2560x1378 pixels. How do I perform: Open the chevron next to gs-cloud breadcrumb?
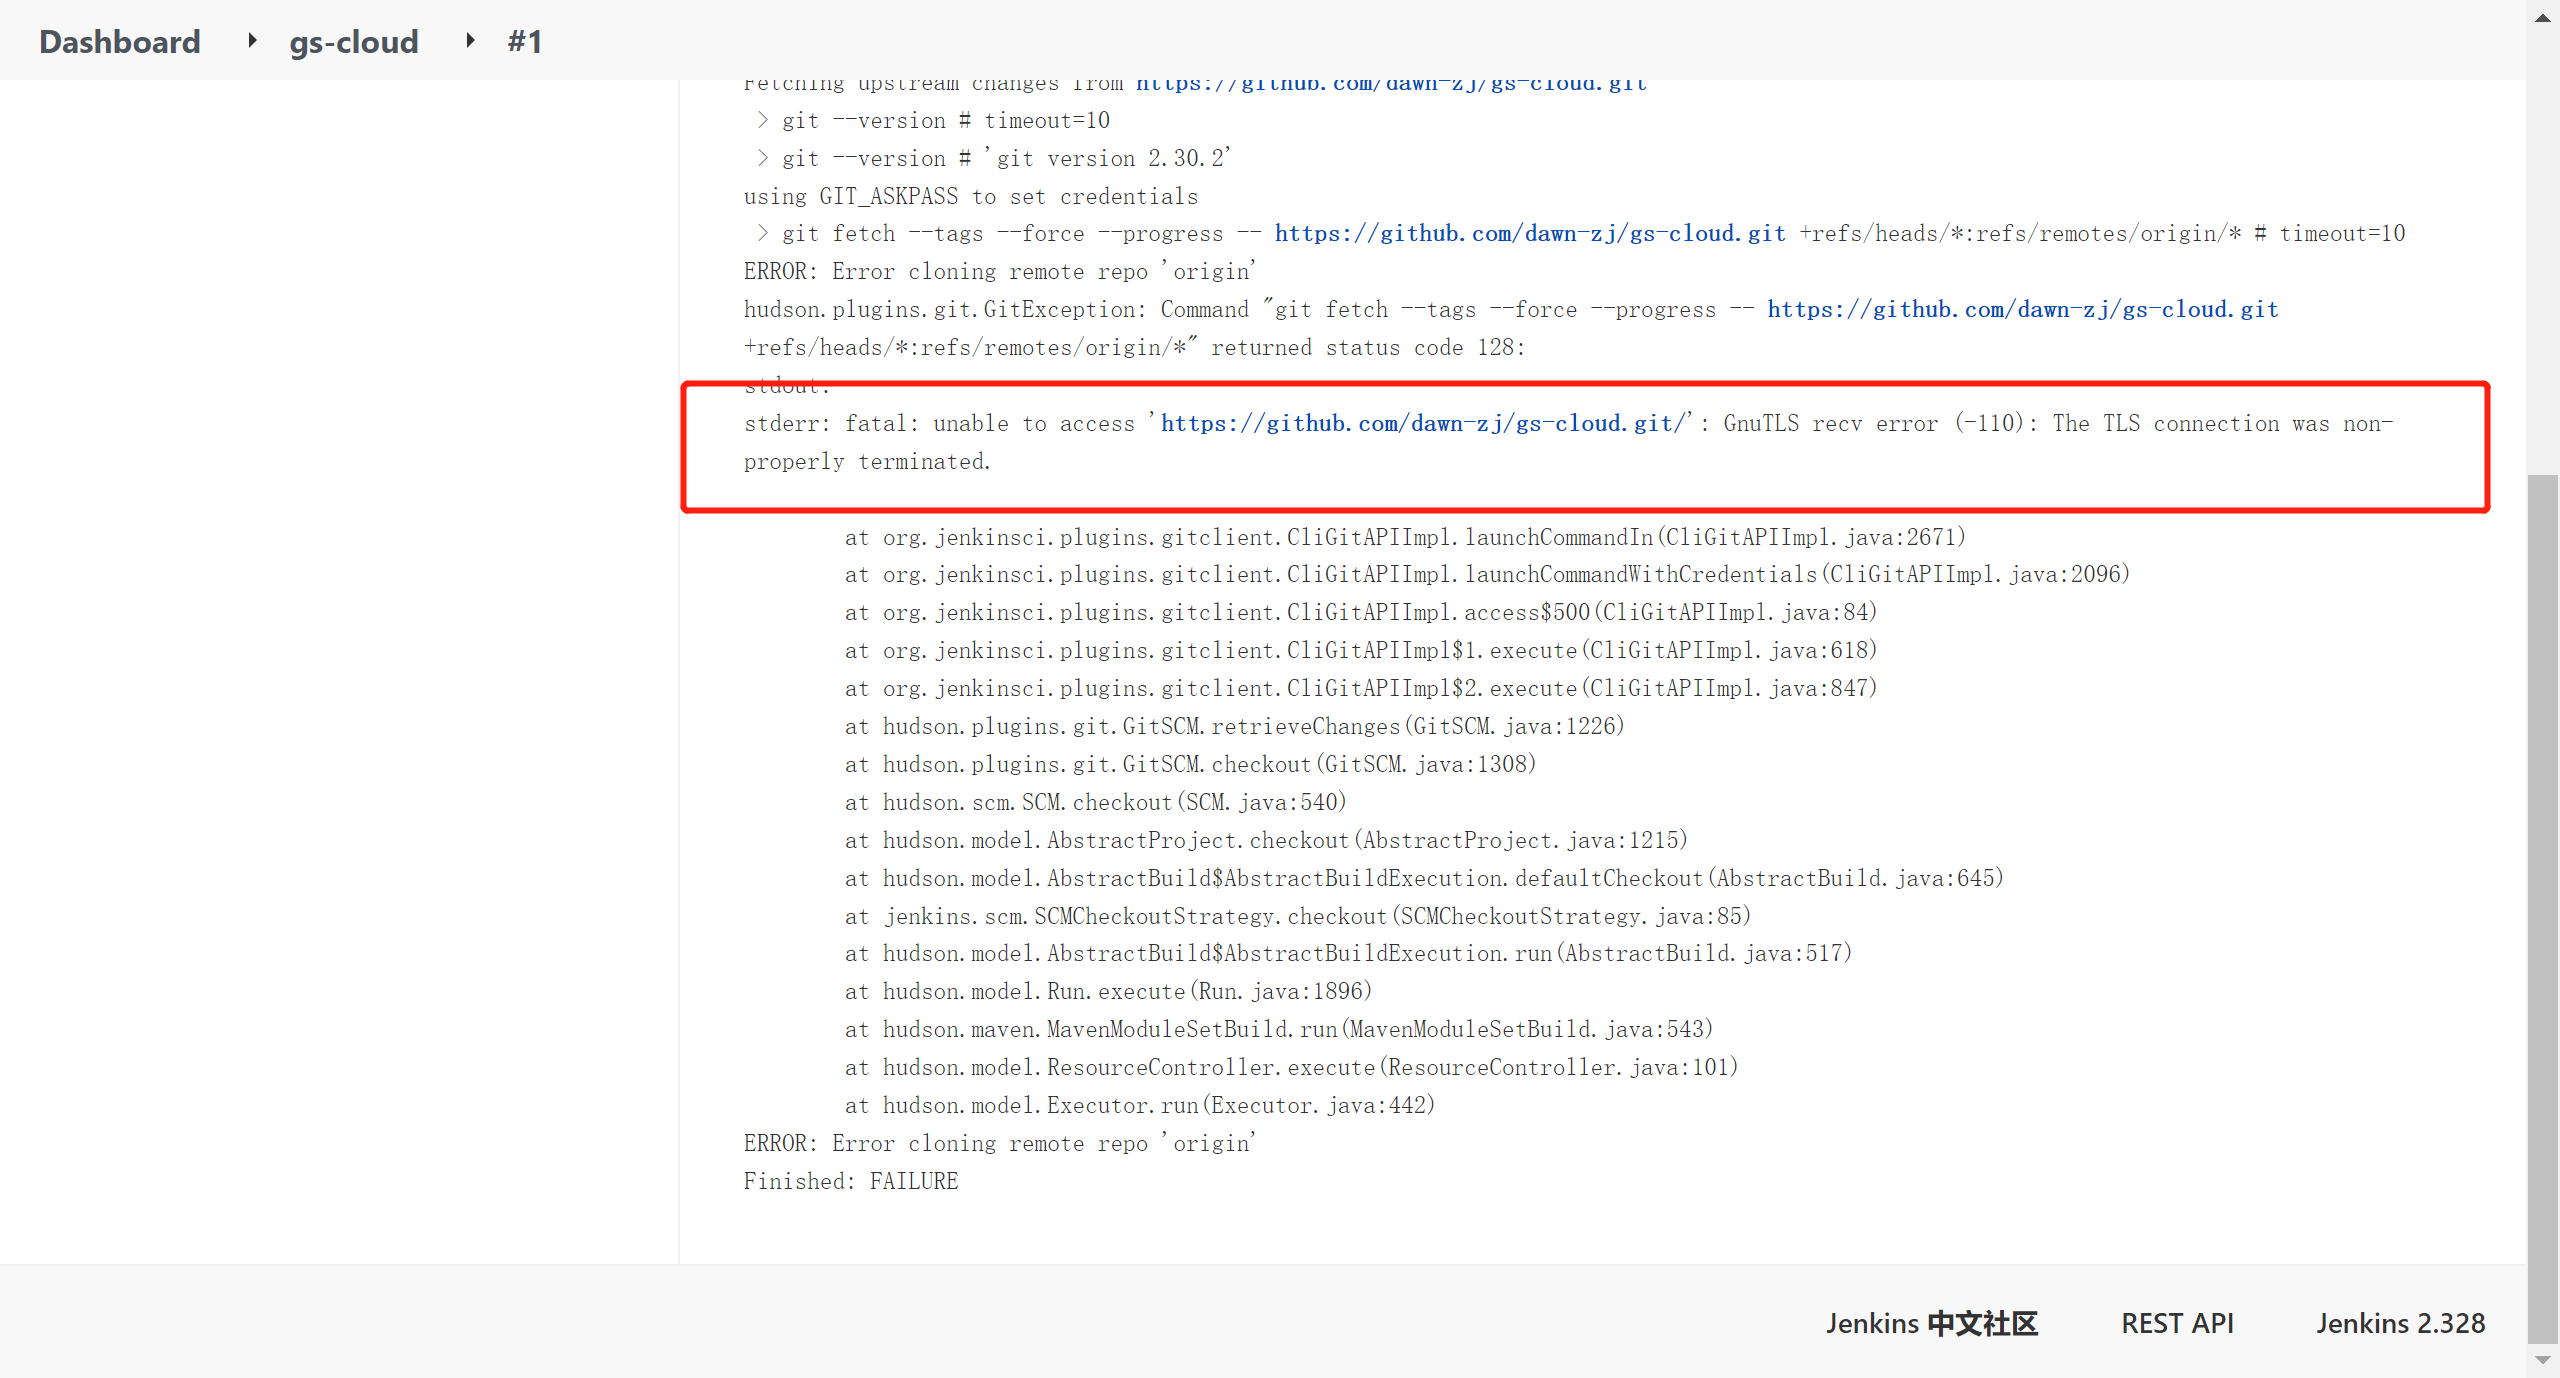[x=469, y=41]
